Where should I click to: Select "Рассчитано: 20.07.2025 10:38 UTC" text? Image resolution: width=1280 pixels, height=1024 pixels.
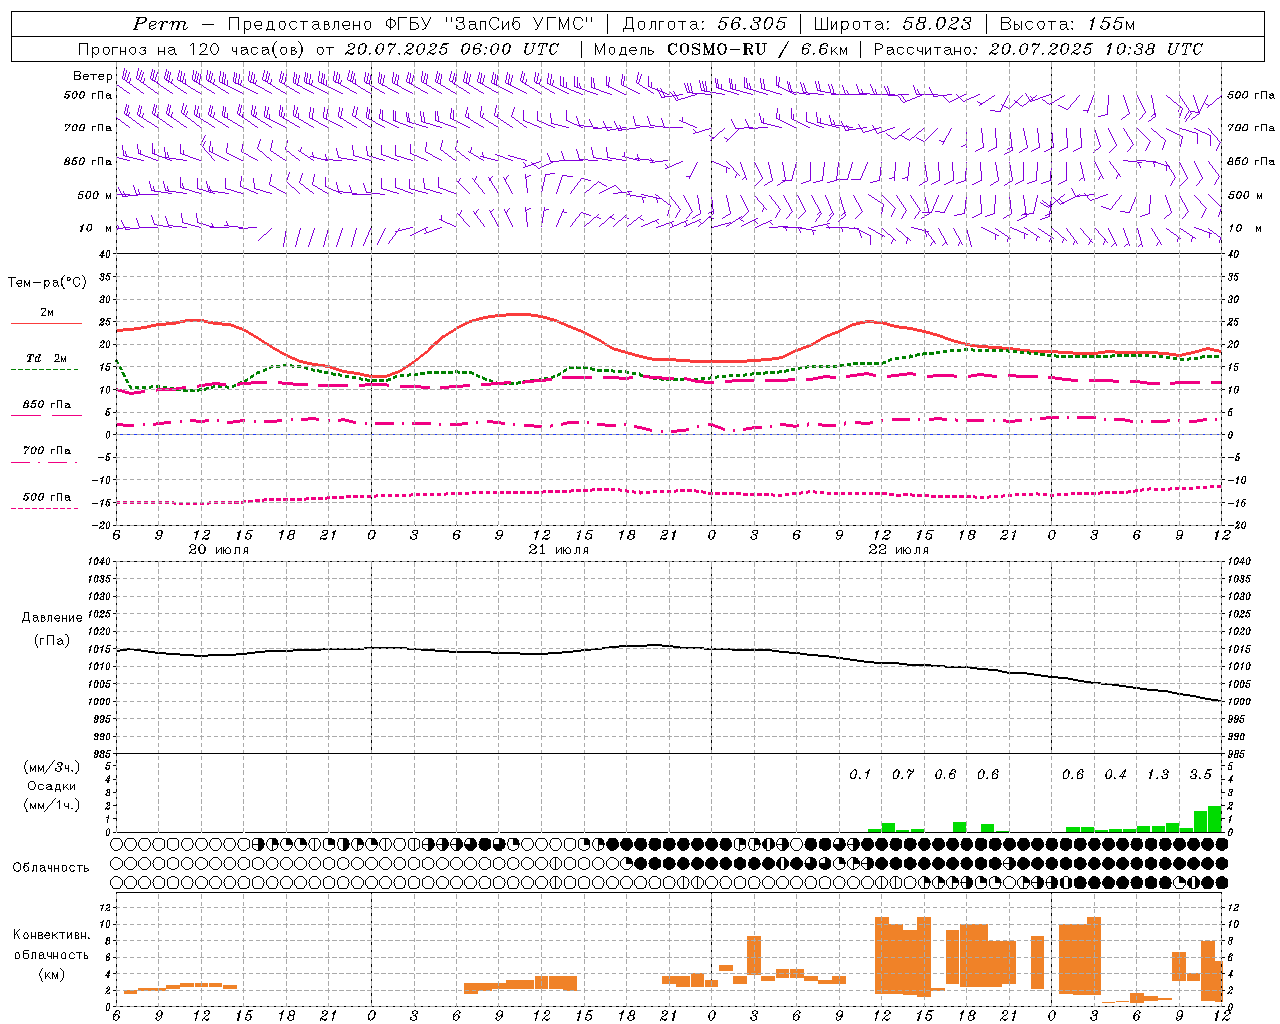(1038, 49)
